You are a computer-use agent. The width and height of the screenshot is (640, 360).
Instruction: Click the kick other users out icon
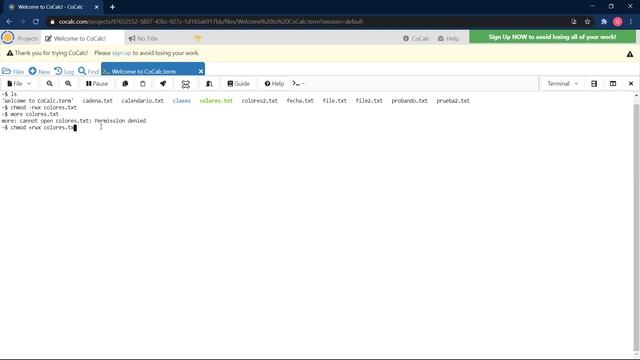coord(186,84)
